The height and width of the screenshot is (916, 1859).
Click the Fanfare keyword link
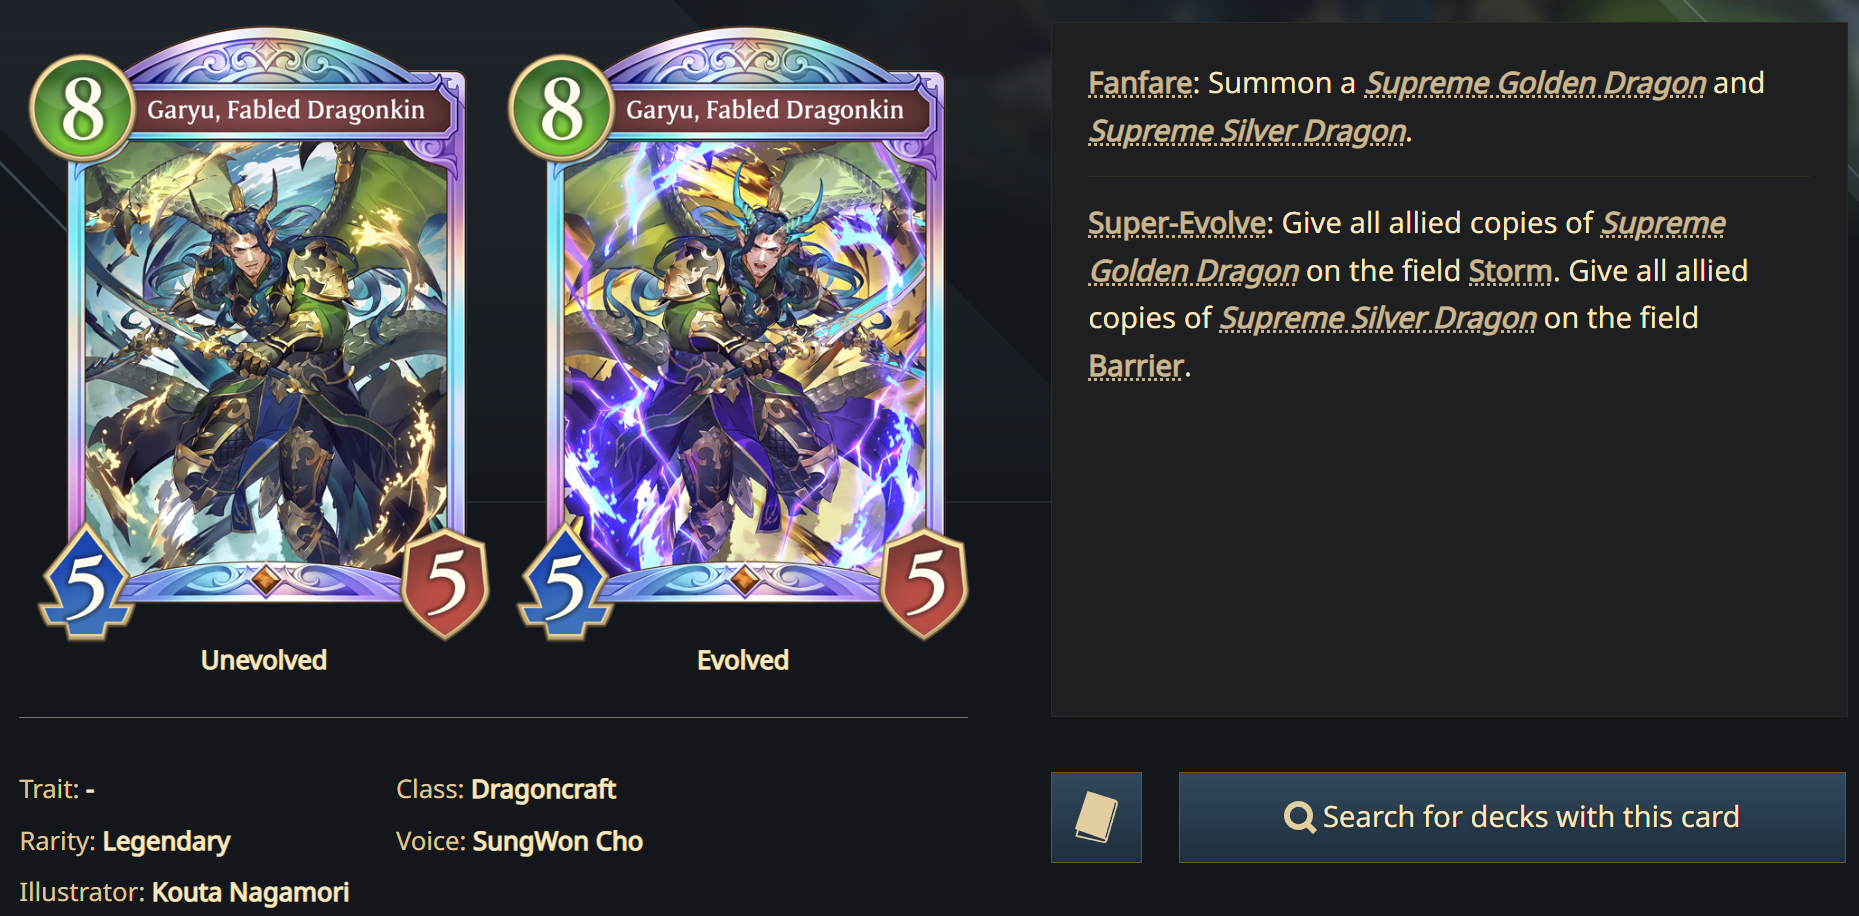pos(1140,83)
